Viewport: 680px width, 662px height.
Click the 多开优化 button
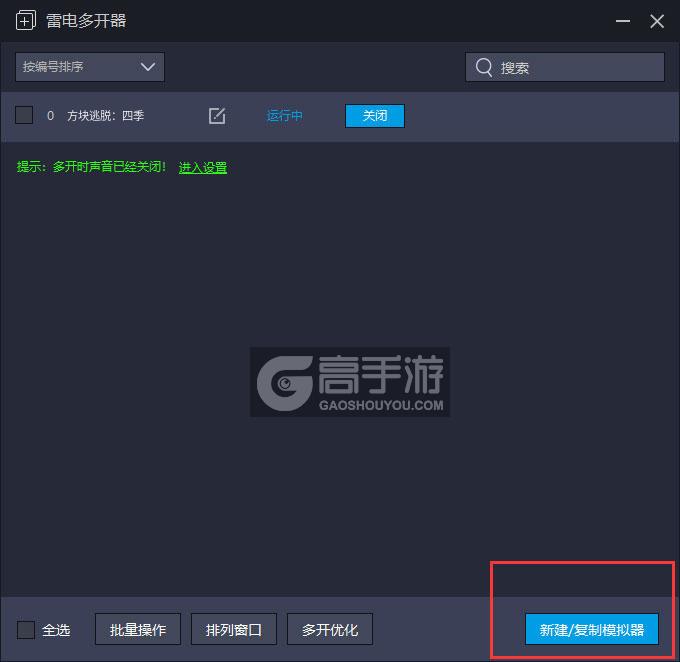(x=330, y=629)
